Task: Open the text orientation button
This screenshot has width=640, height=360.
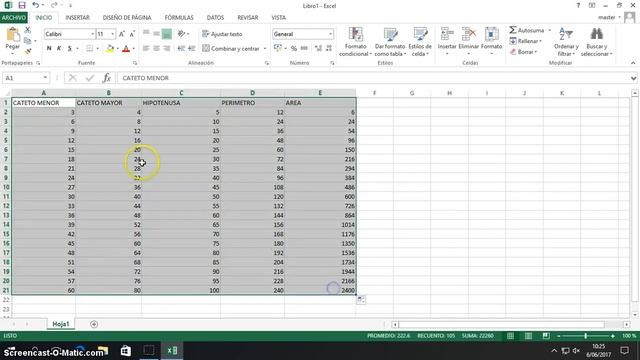Action: pos(183,34)
